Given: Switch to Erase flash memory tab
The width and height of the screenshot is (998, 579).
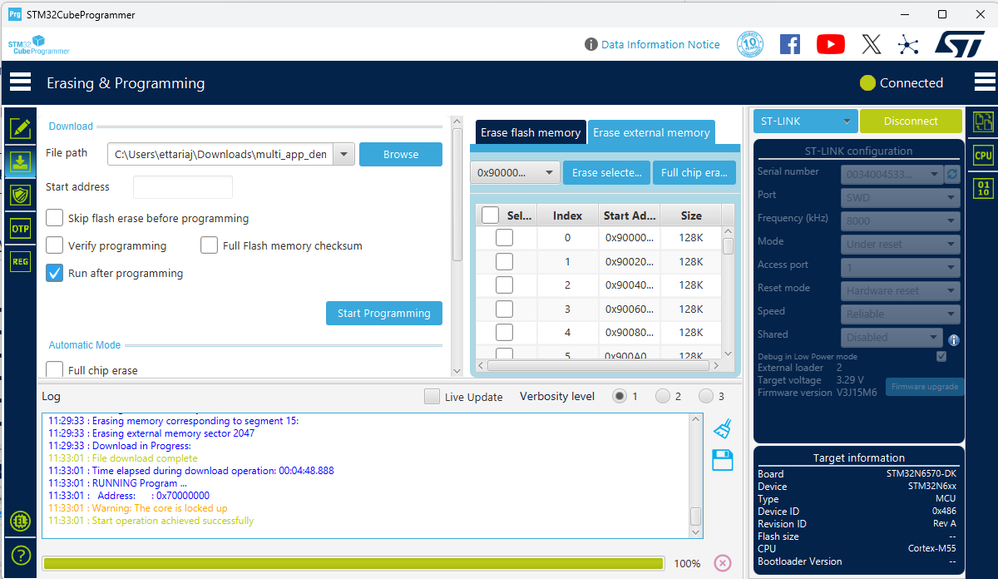Looking at the screenshot, I should tap(530, 132).
